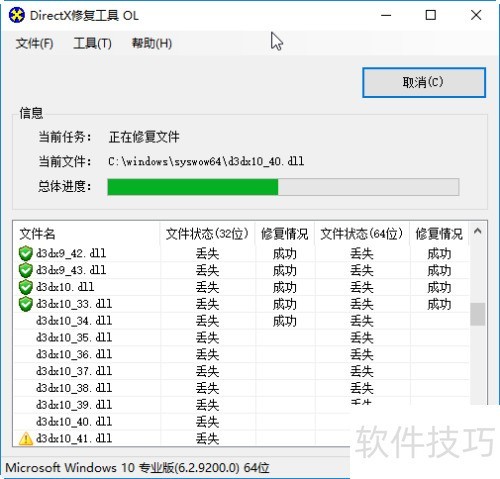
Task: Select the d3dx10_33.dll row name
Action: [x=74, y=304]
